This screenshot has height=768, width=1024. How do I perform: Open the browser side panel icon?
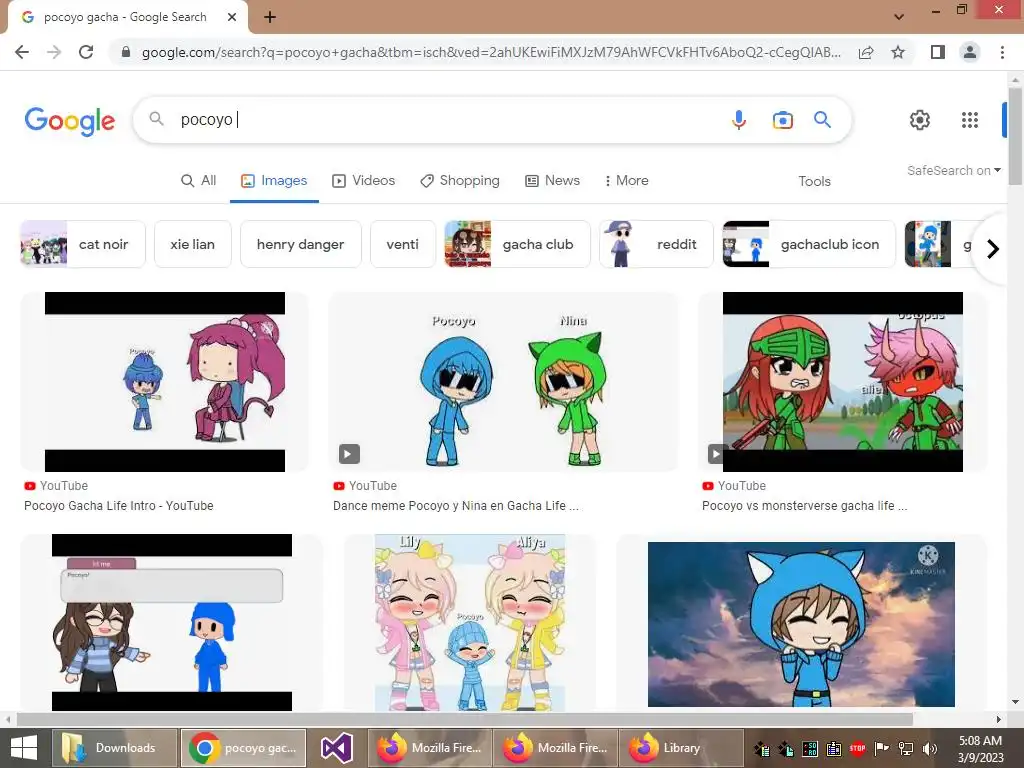click(x=938, y=52)
